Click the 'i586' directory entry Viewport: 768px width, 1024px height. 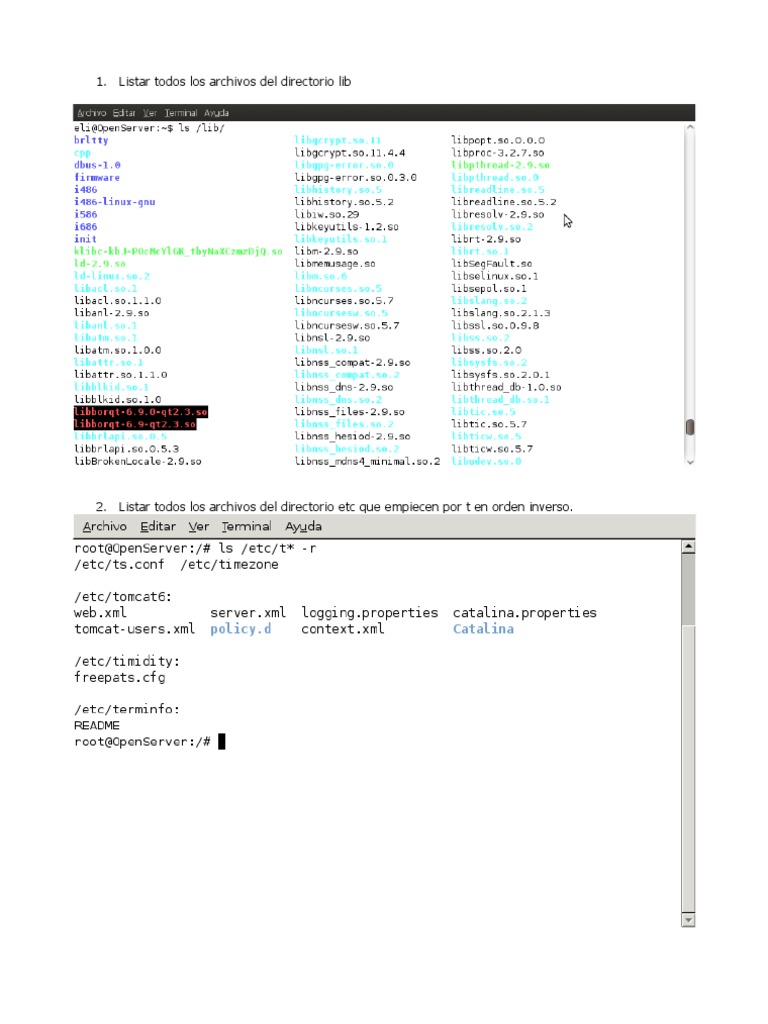coord(85,214)
